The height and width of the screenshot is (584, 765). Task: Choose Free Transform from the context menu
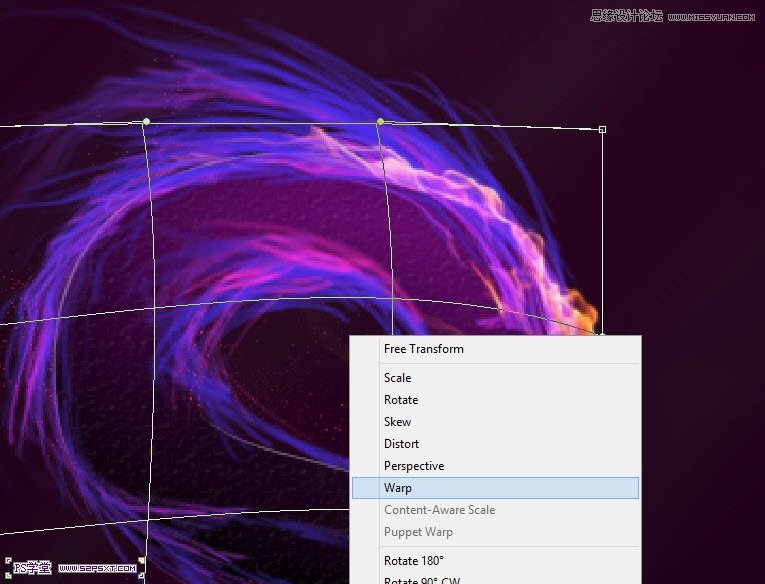[x=495, y=349]
